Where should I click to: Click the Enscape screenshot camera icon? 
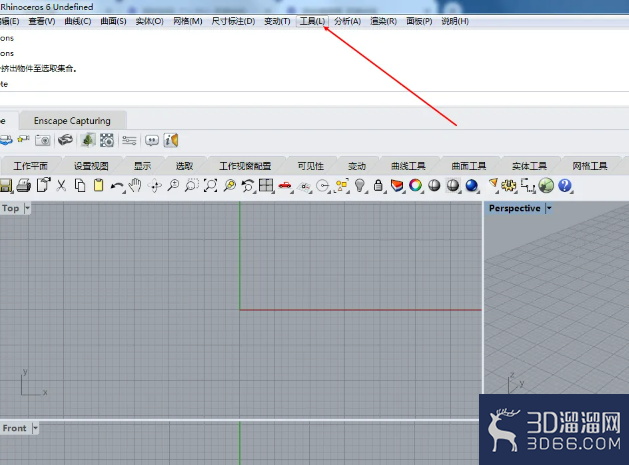click(43, 140)
